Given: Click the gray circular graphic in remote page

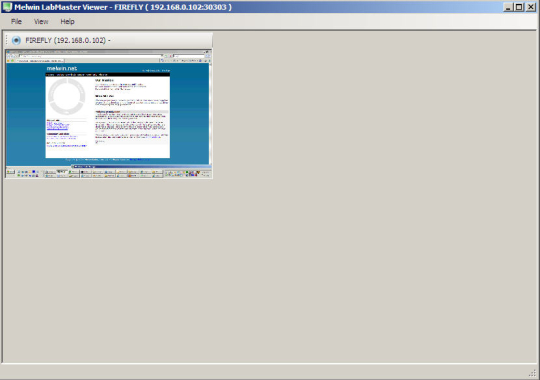Looking at the screenshot, I should click(66, 96).
